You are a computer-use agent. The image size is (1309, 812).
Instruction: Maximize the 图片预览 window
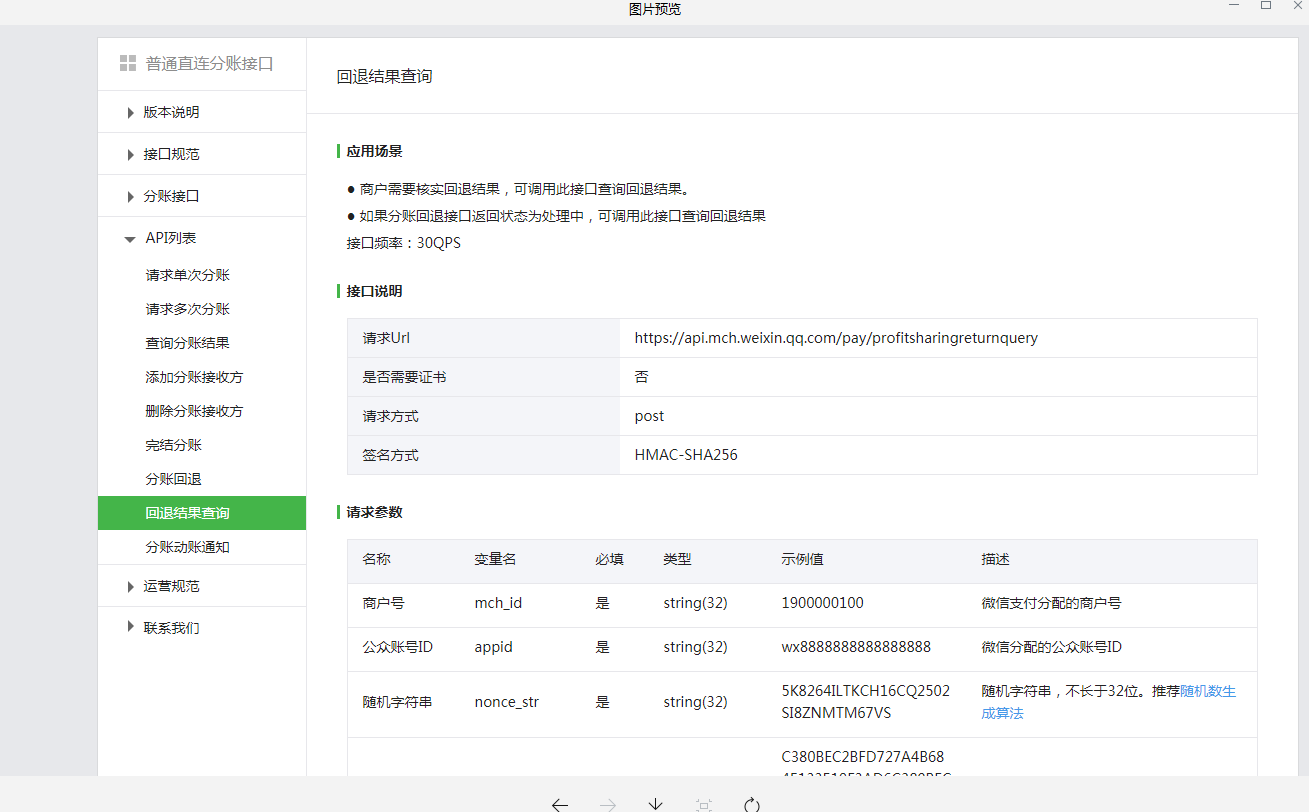point(1266,6)
